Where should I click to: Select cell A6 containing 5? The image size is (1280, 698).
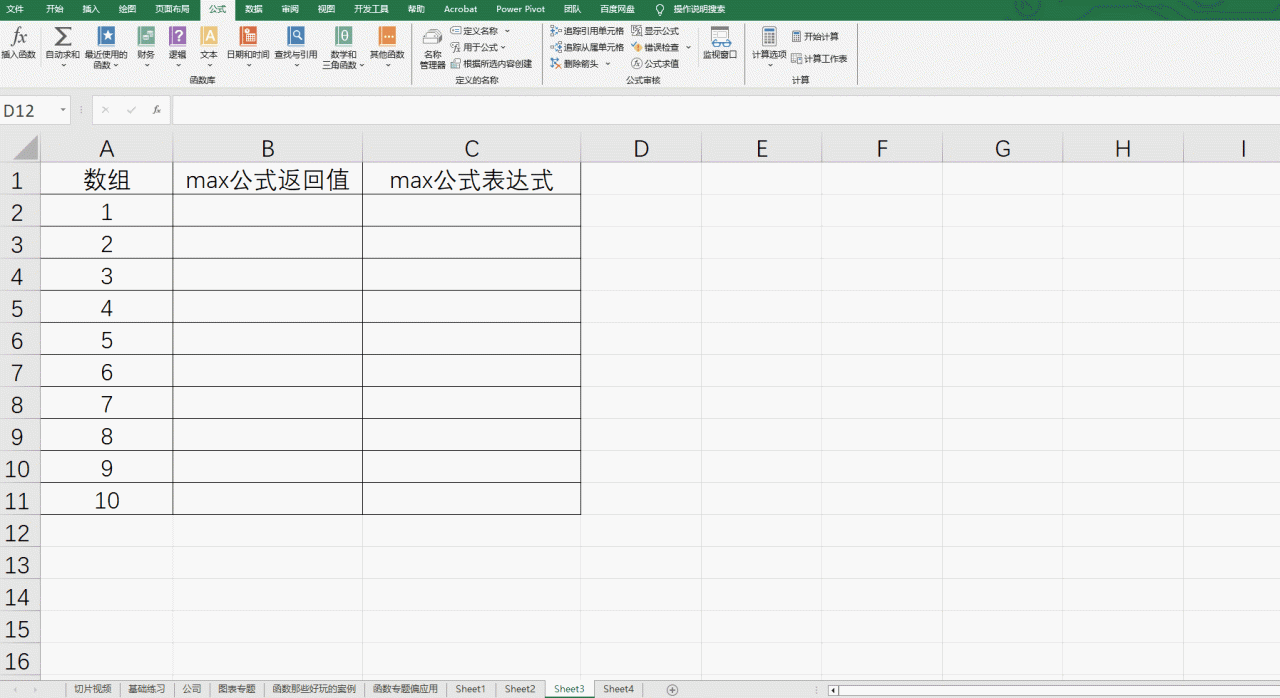pos(106,340)
